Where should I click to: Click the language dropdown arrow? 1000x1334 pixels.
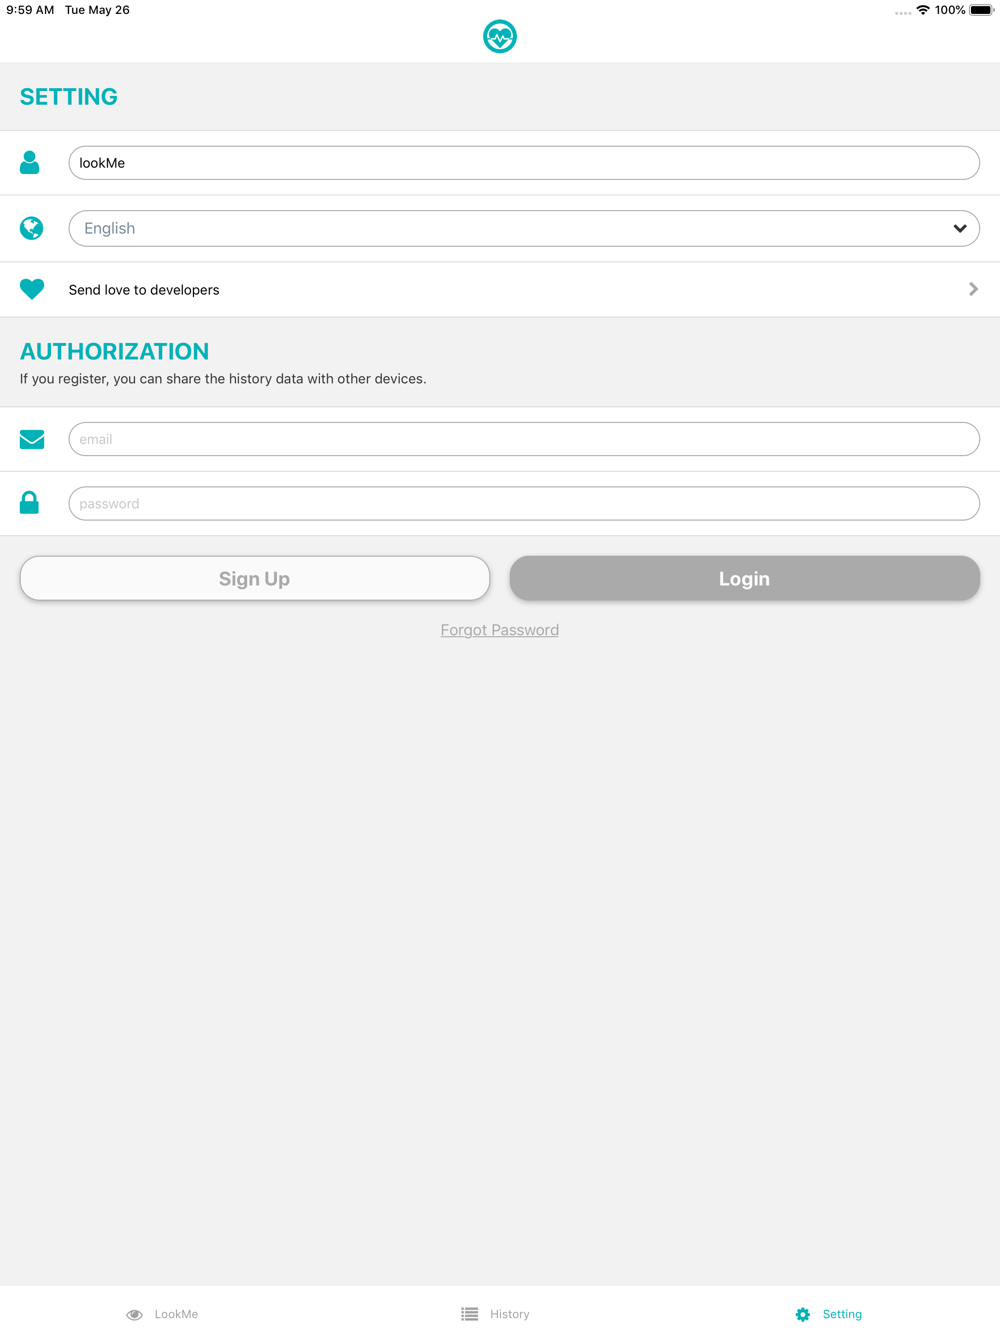pyautogui.click(x=960, y=228)
